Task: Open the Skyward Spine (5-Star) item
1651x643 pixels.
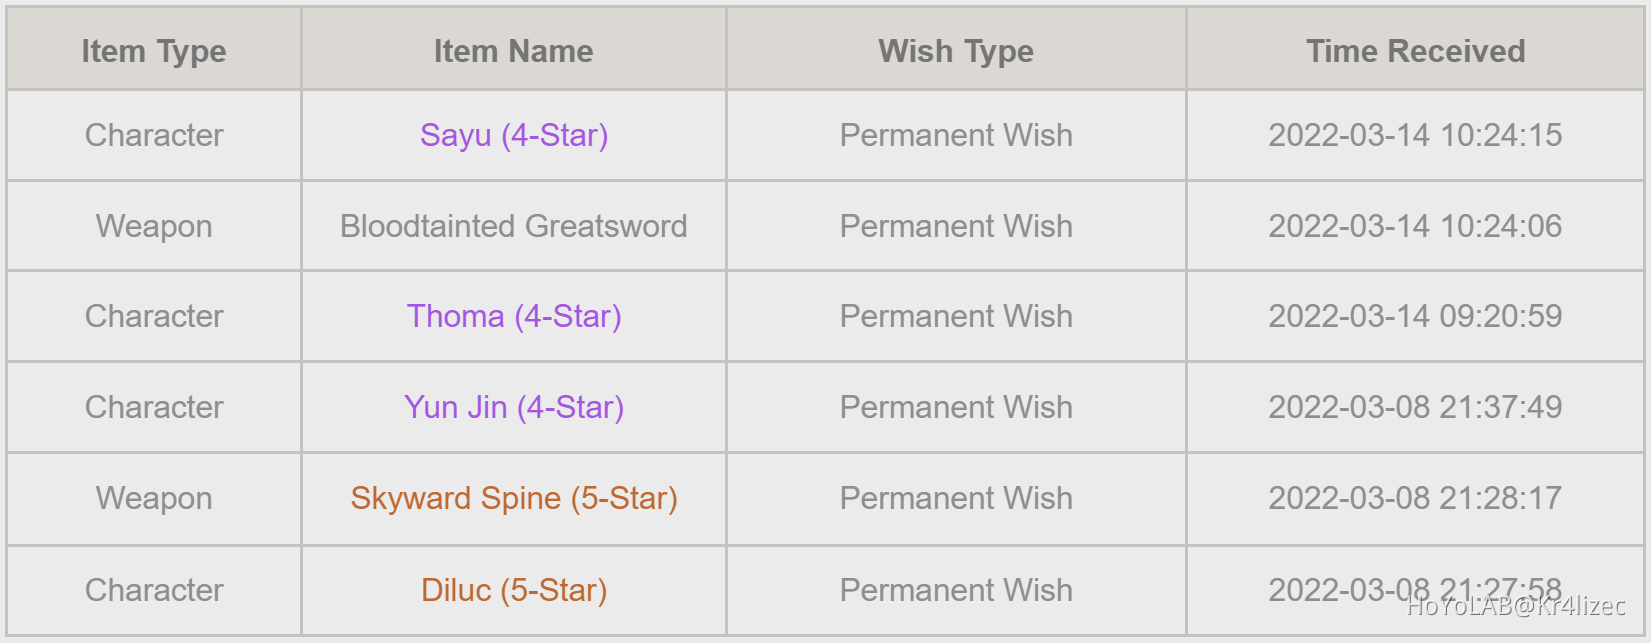Action: point(514,498)
